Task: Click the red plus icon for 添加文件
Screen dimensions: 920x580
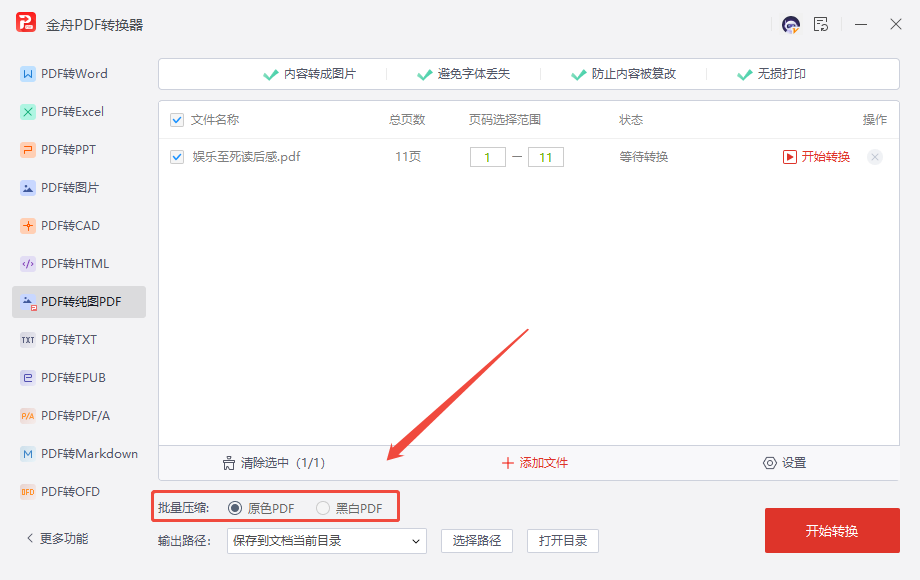Action: pyautogui.click(x=508, y=463)
